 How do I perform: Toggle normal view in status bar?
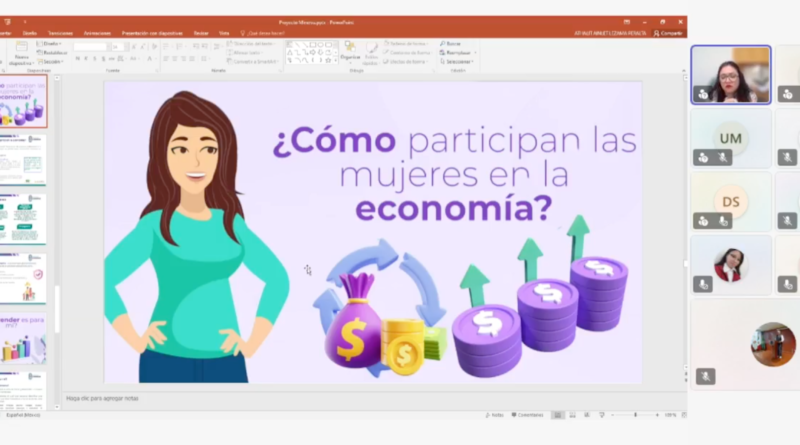[x=558, y=414]
